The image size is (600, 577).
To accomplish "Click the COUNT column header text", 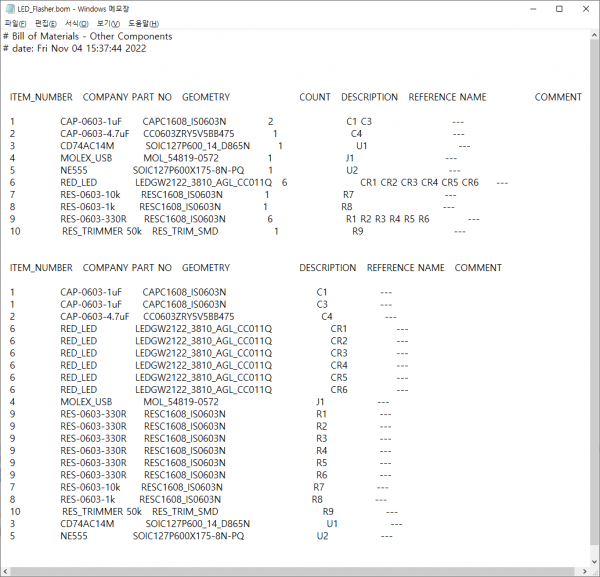I will [x=314, y=97].
